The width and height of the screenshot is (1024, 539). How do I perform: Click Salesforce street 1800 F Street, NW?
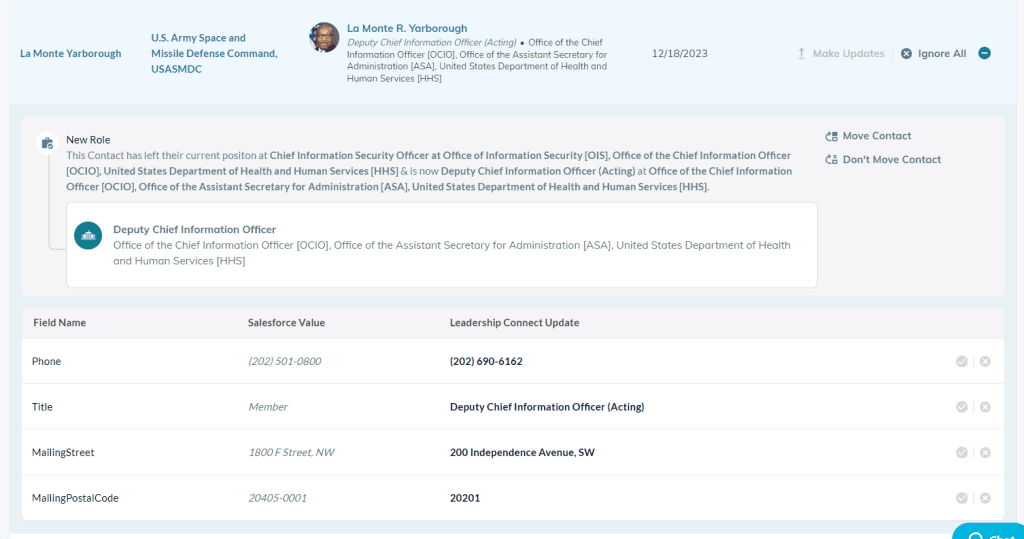(x=291, y=453)
